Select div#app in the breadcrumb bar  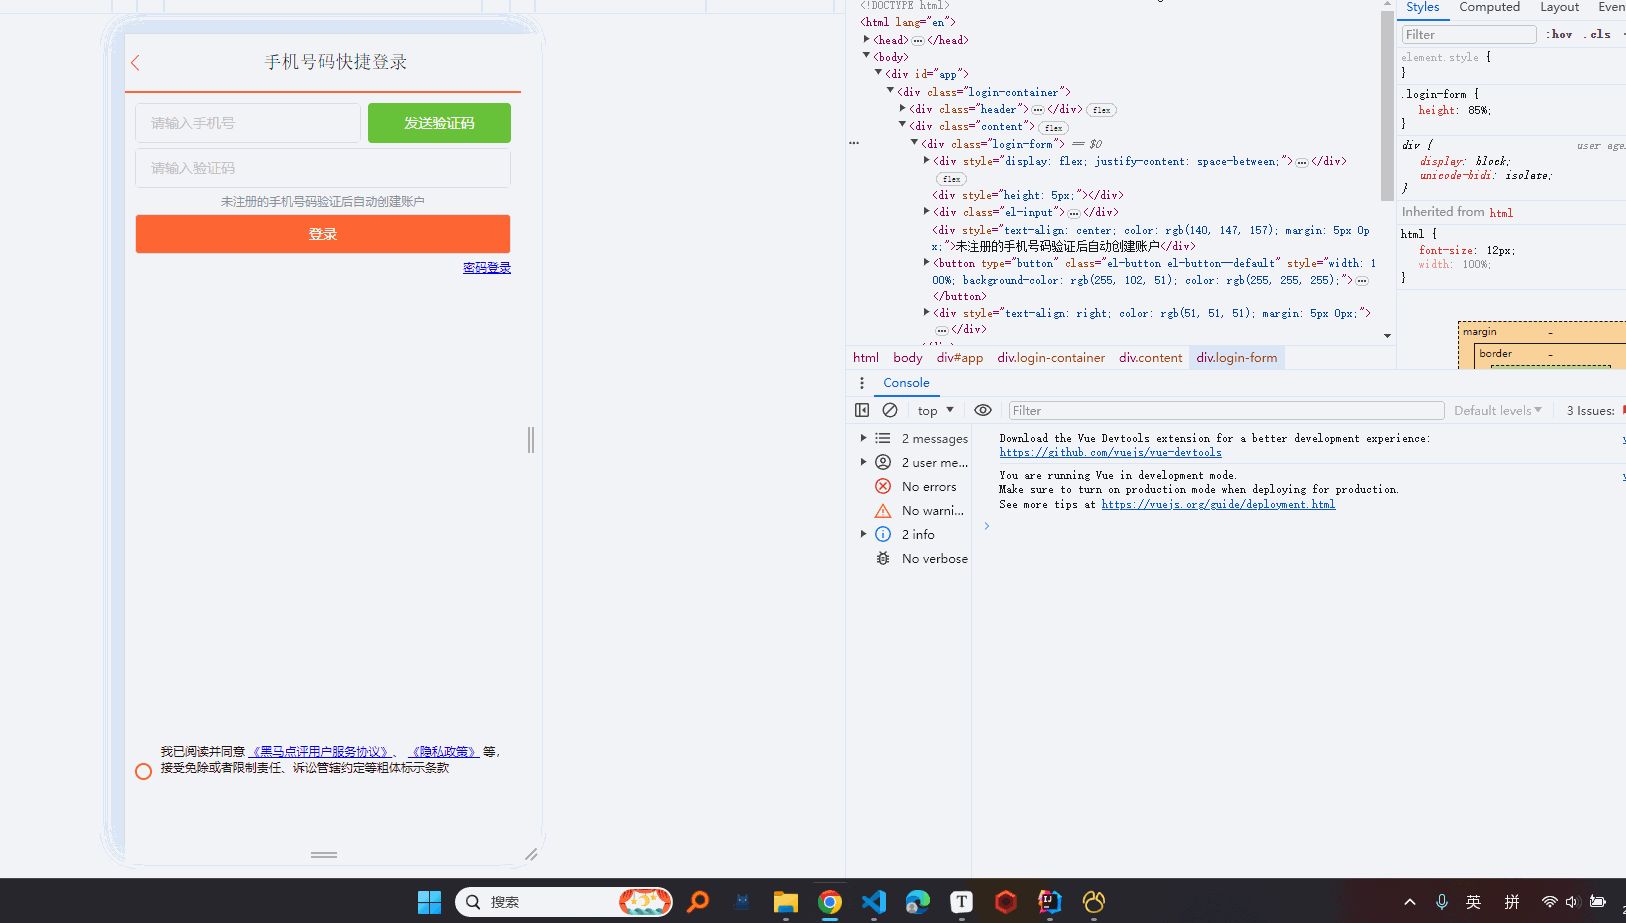[960, 357]
